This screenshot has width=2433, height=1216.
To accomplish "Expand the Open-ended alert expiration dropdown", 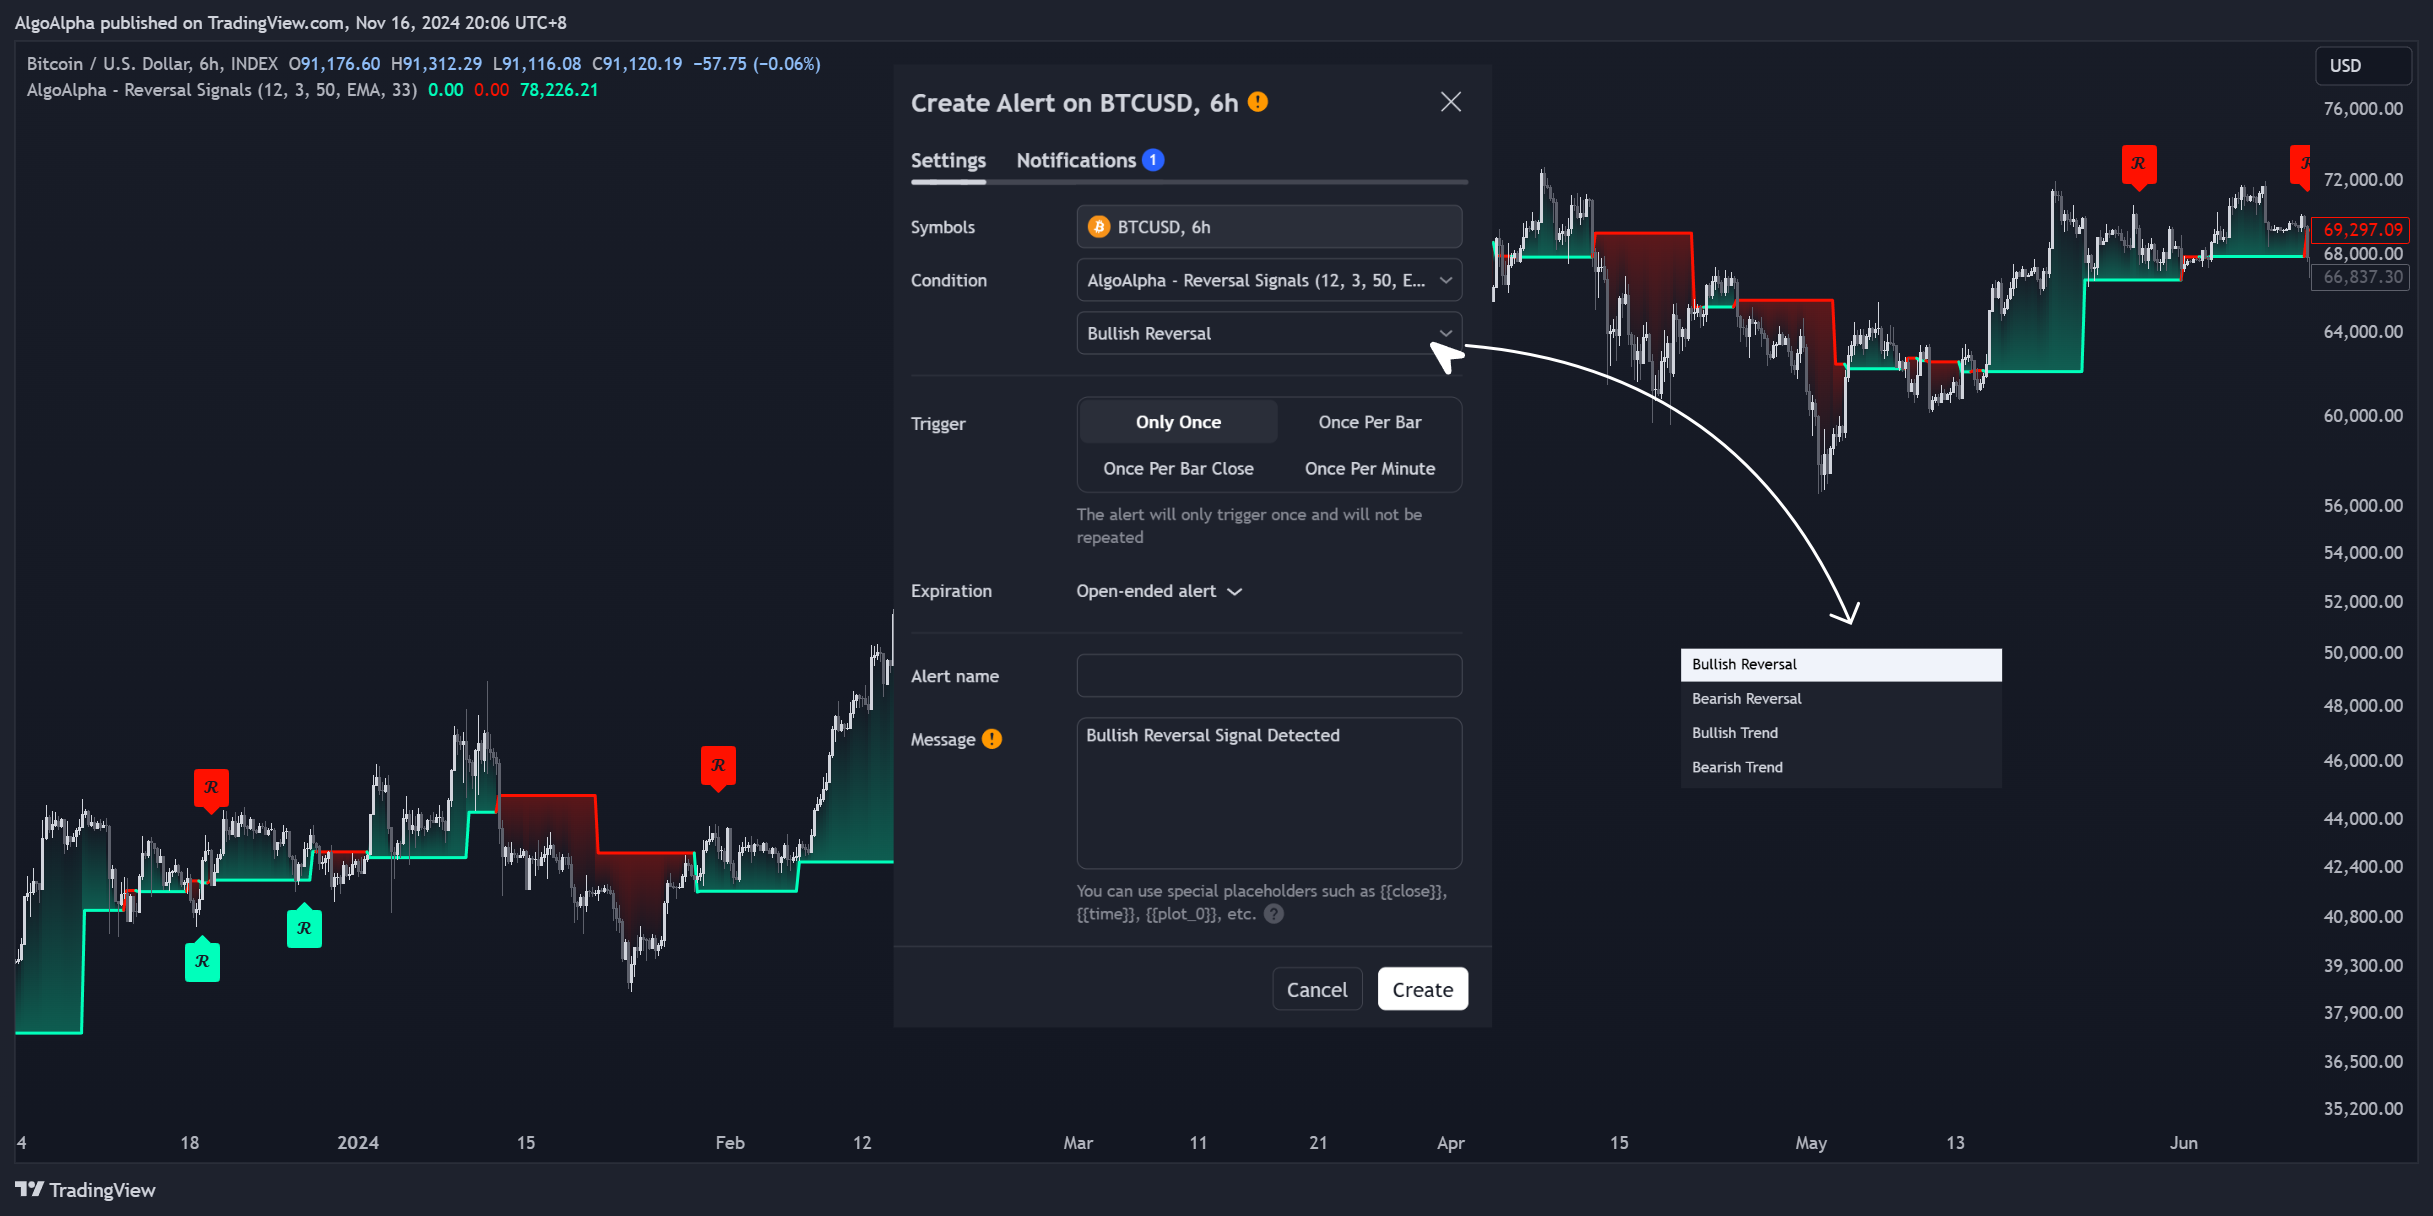I will [x=1159, y=591].
